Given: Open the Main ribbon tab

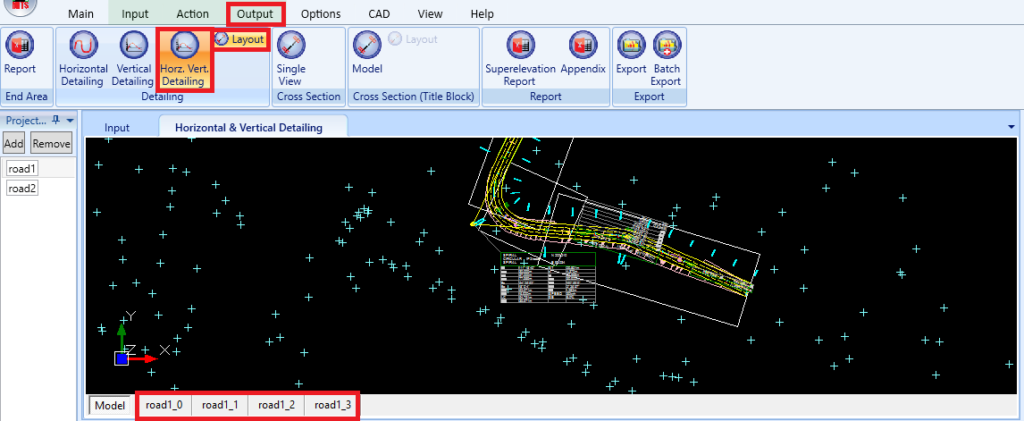Looking at the screenshot, I should click(x=81, y=14).
